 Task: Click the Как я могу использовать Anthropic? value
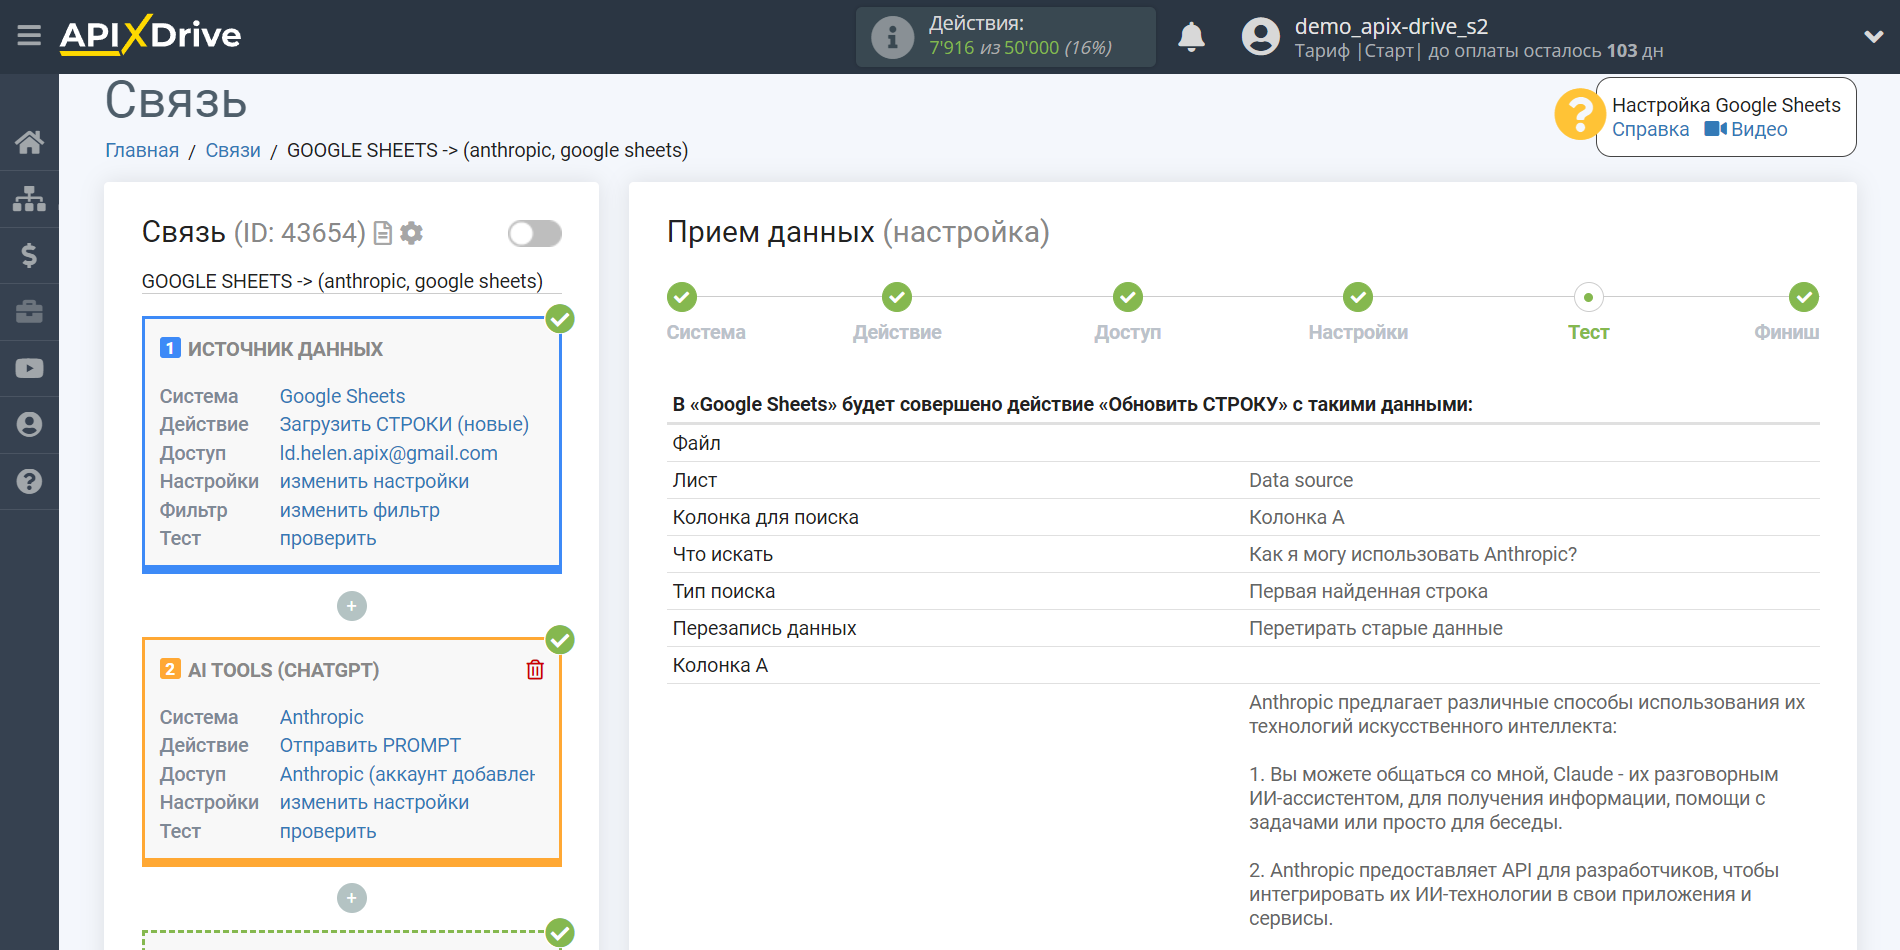[1413, 555]
